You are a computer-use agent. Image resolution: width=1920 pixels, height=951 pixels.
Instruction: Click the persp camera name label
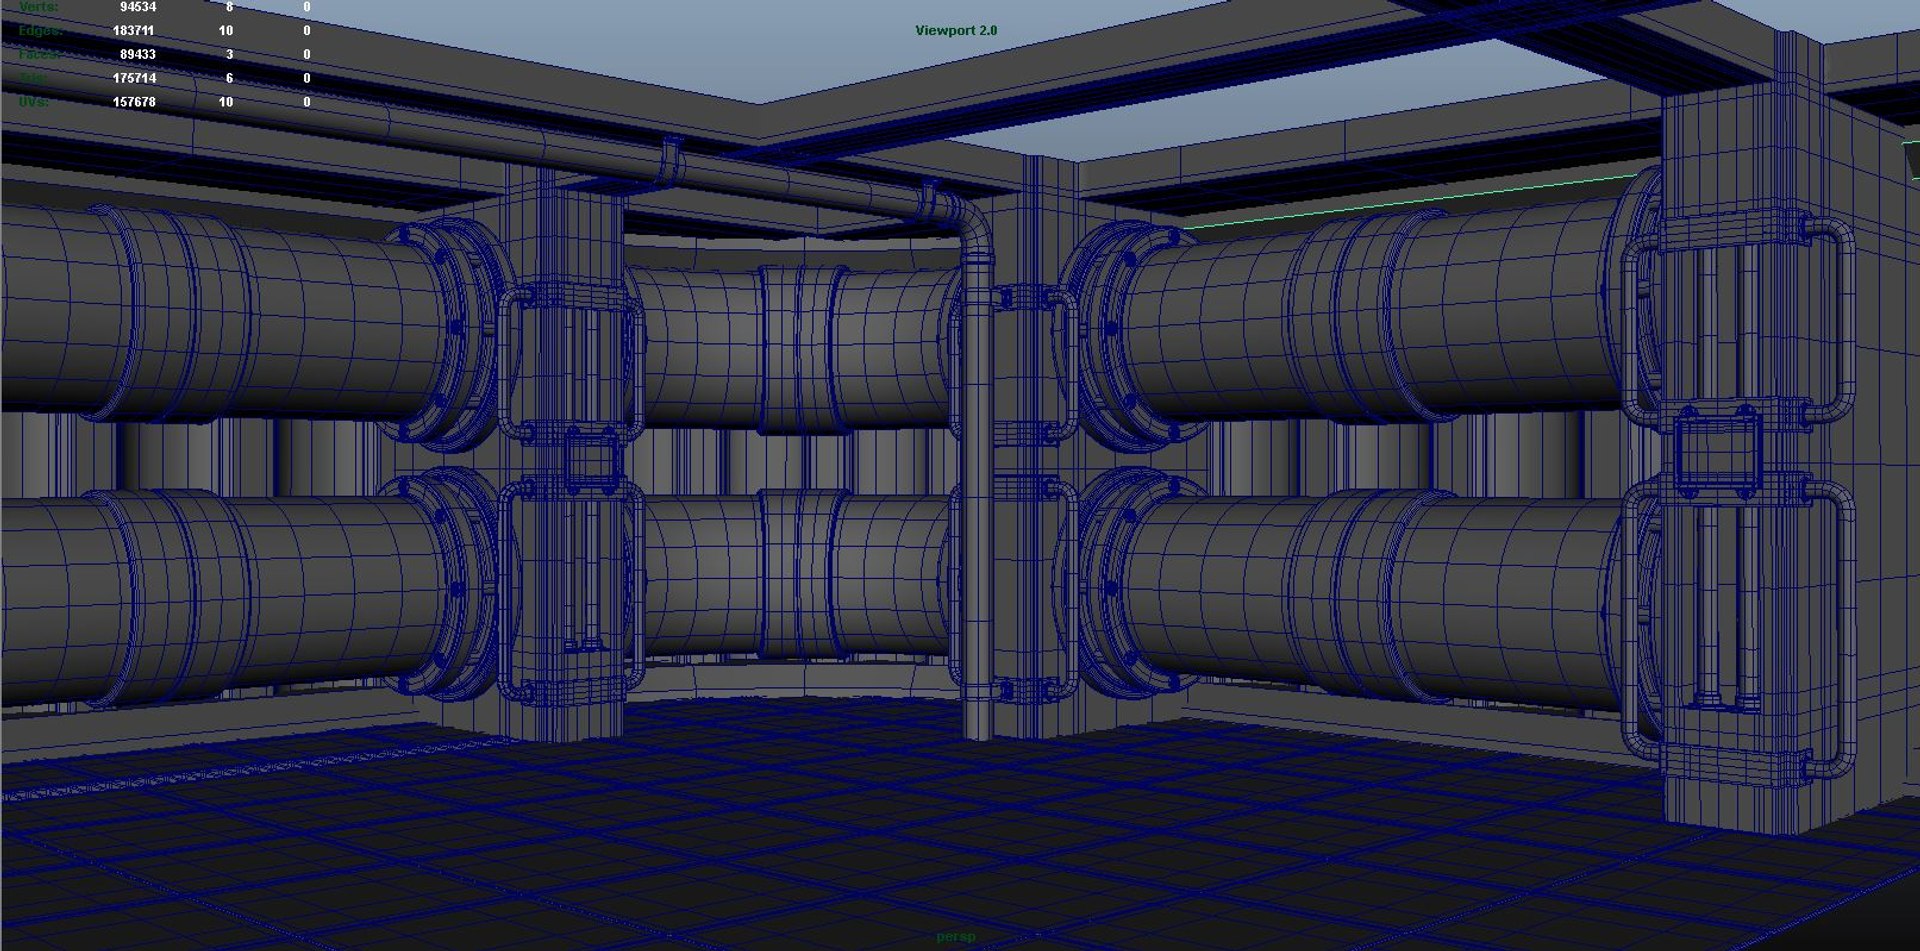956,937
